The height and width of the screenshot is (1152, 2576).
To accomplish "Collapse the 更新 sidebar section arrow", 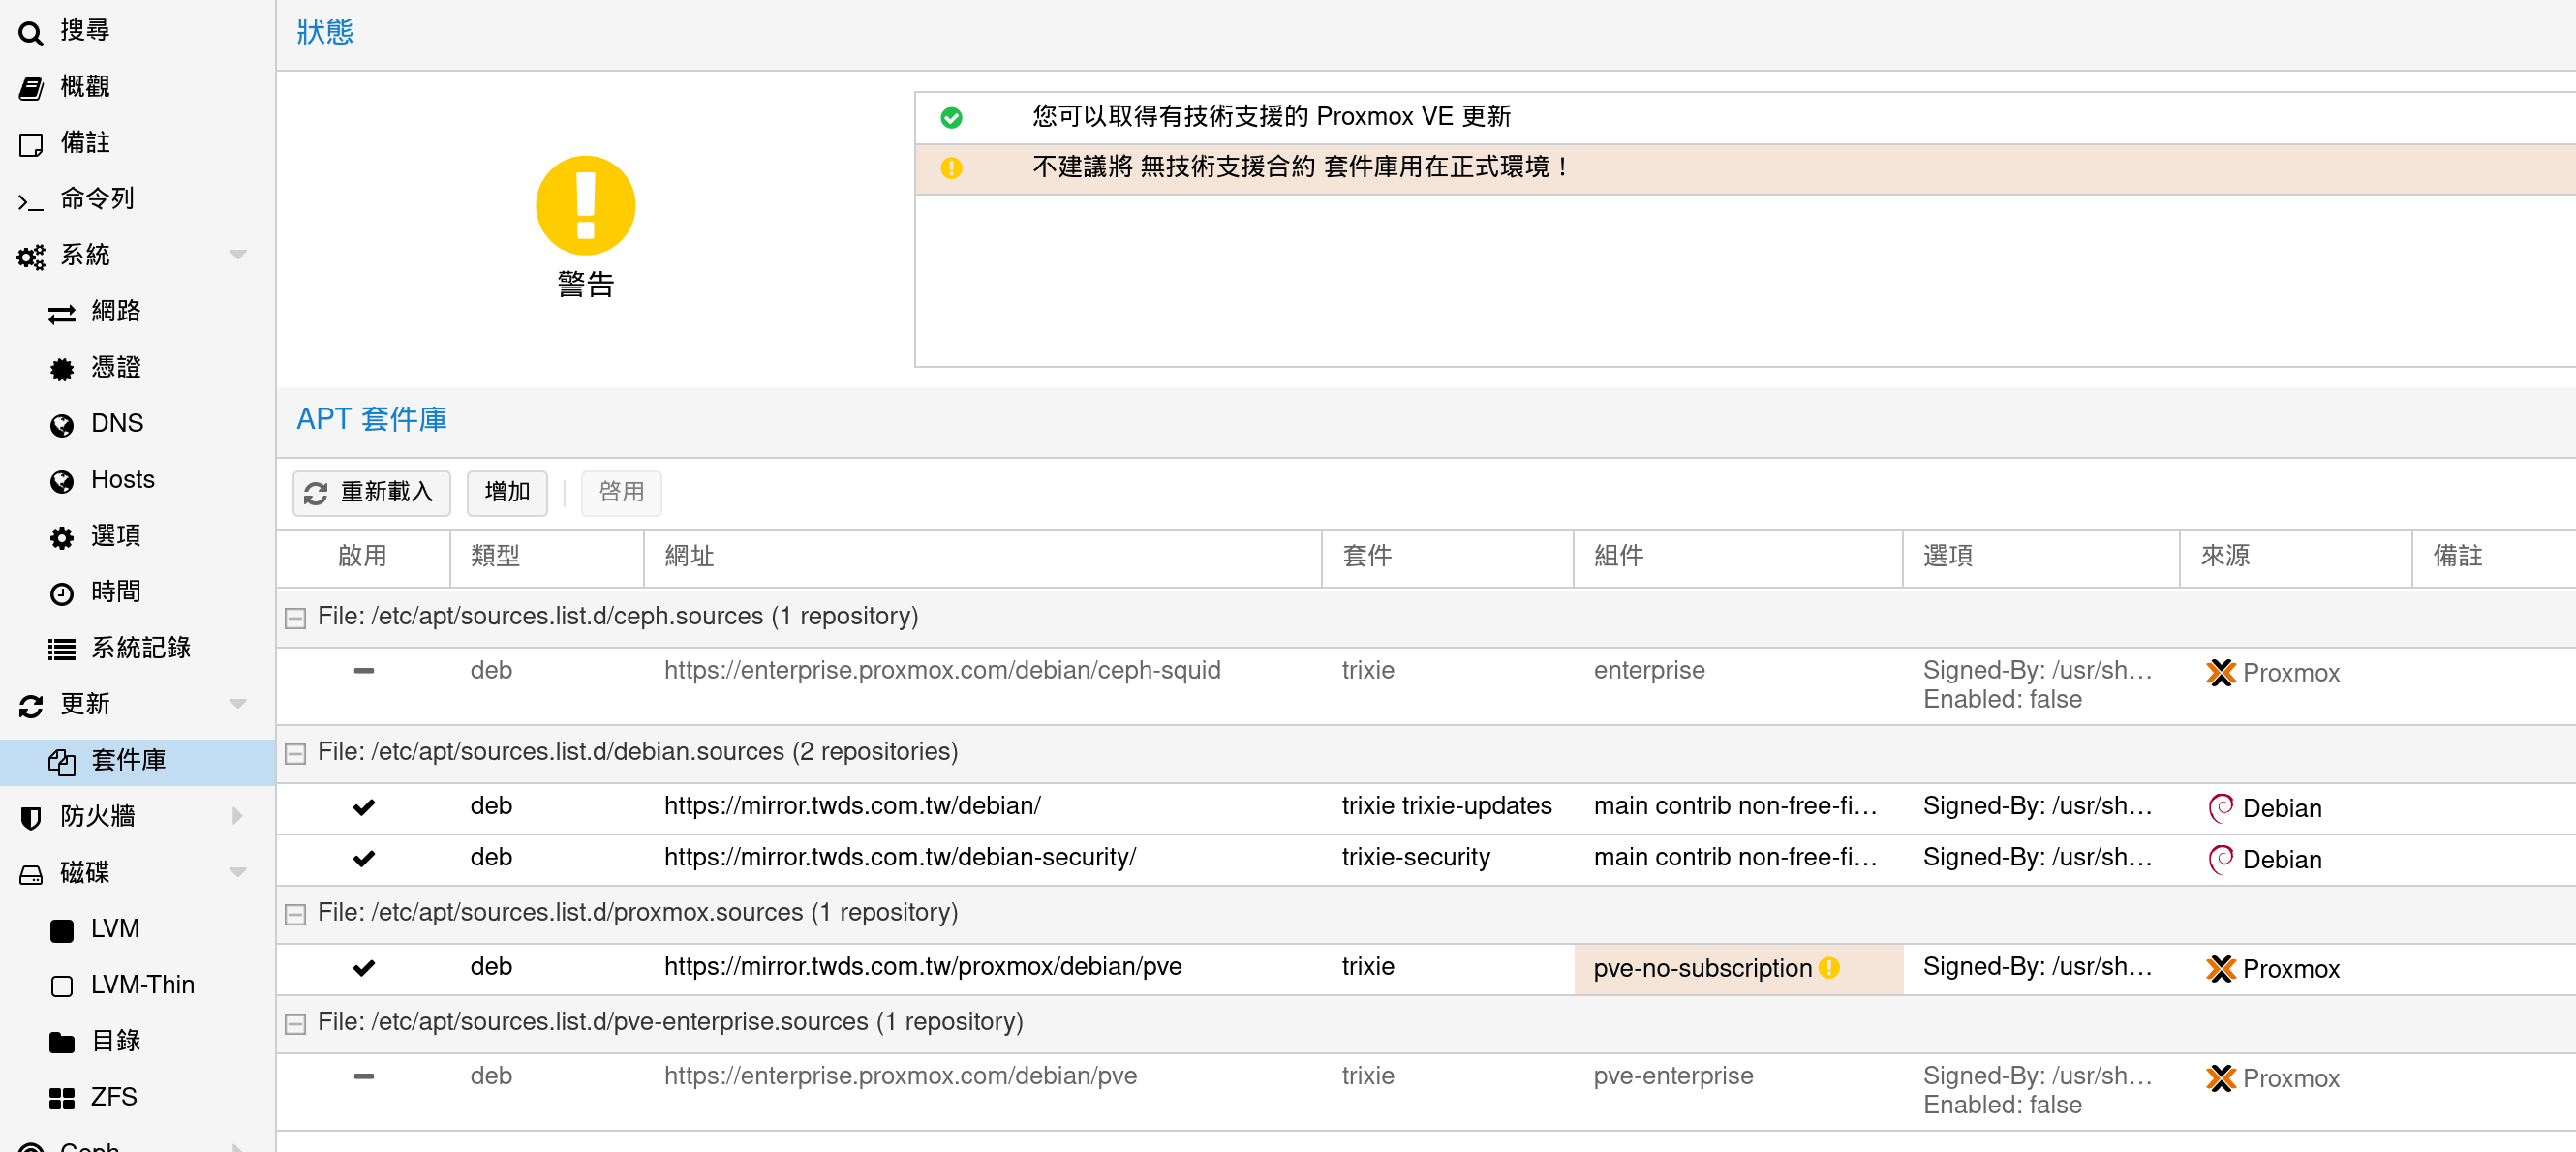I will coord(238,704).
